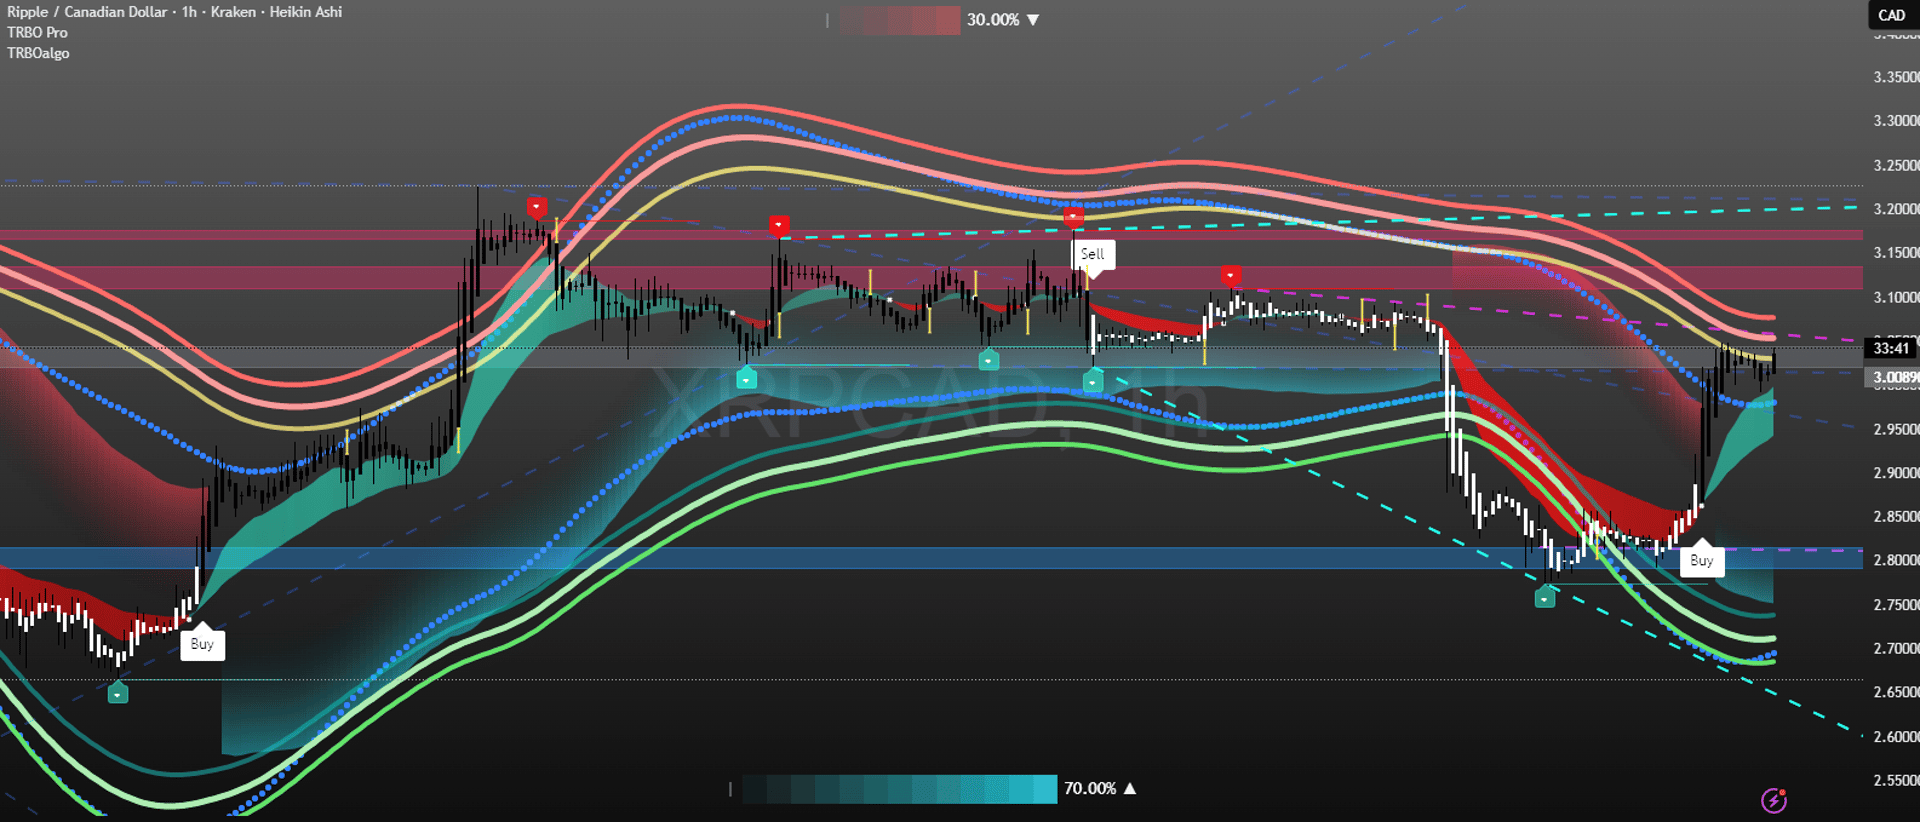Click the rightmost red bearish signal marker
This screenshot has width=1920, height=822.
coord(1231,275)
